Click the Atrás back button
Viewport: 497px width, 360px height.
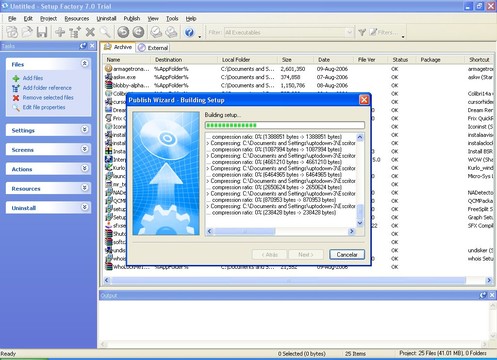(x=270, y=255)
